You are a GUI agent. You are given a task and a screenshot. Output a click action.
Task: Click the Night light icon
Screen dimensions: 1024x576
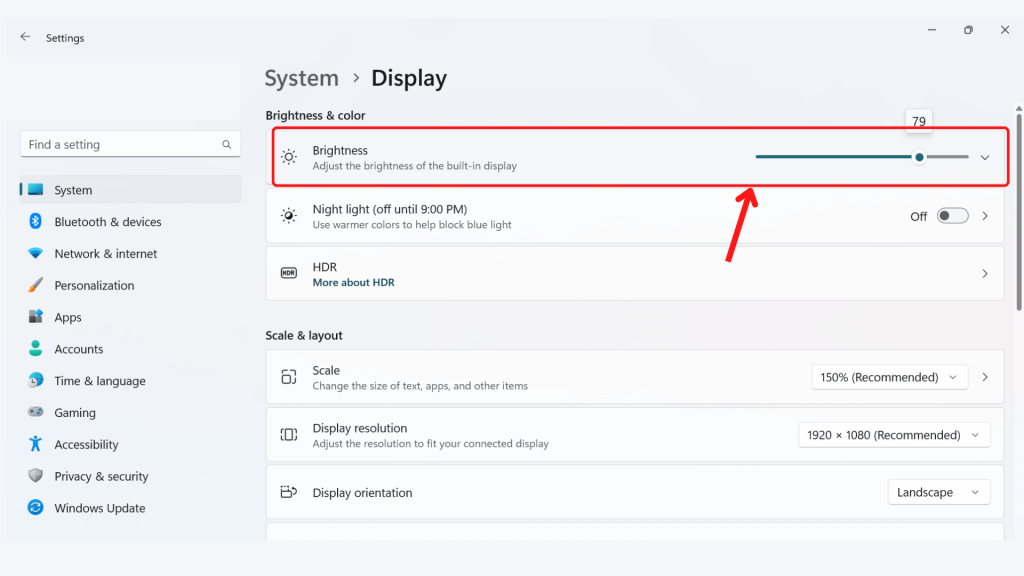tap(289, 216)
